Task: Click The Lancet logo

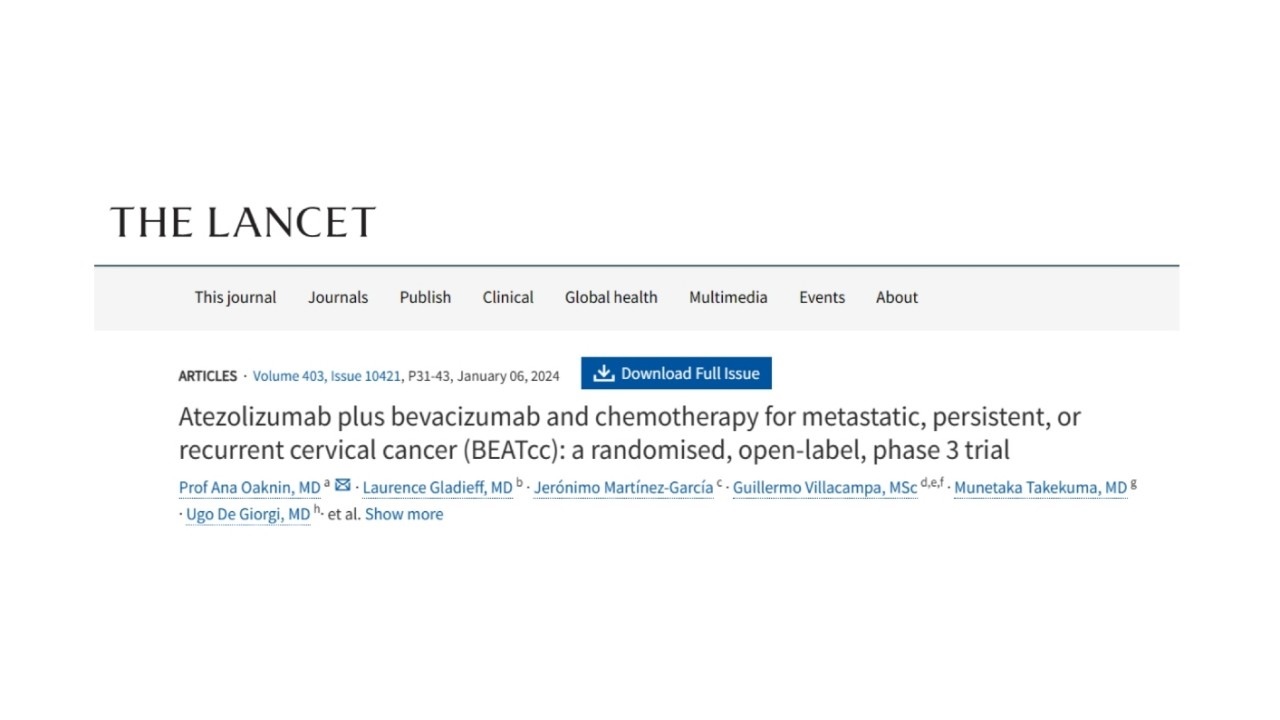Action: [243, 222]
